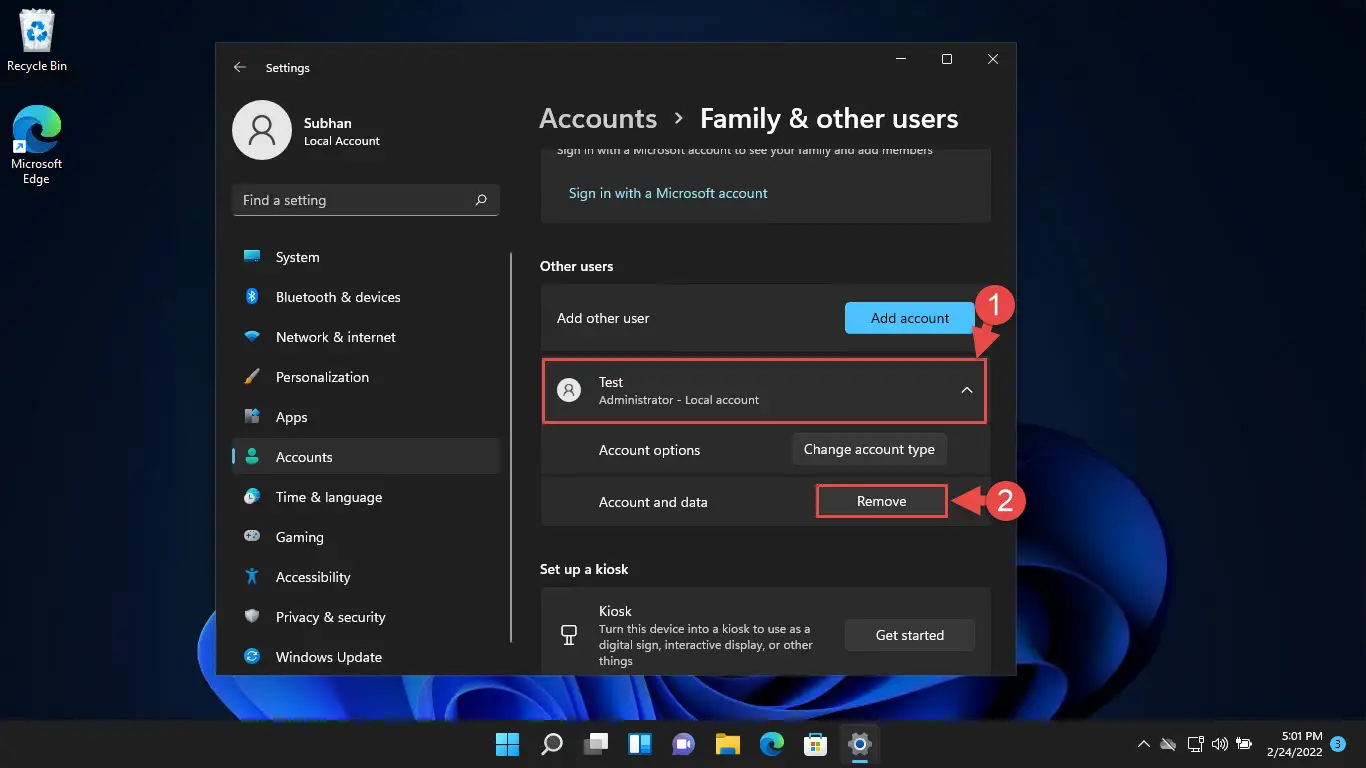Image resolution: width=1366 pixels, height=768 pixels.
Task: Click the 'Account options' label
Action: coord(649,450)
